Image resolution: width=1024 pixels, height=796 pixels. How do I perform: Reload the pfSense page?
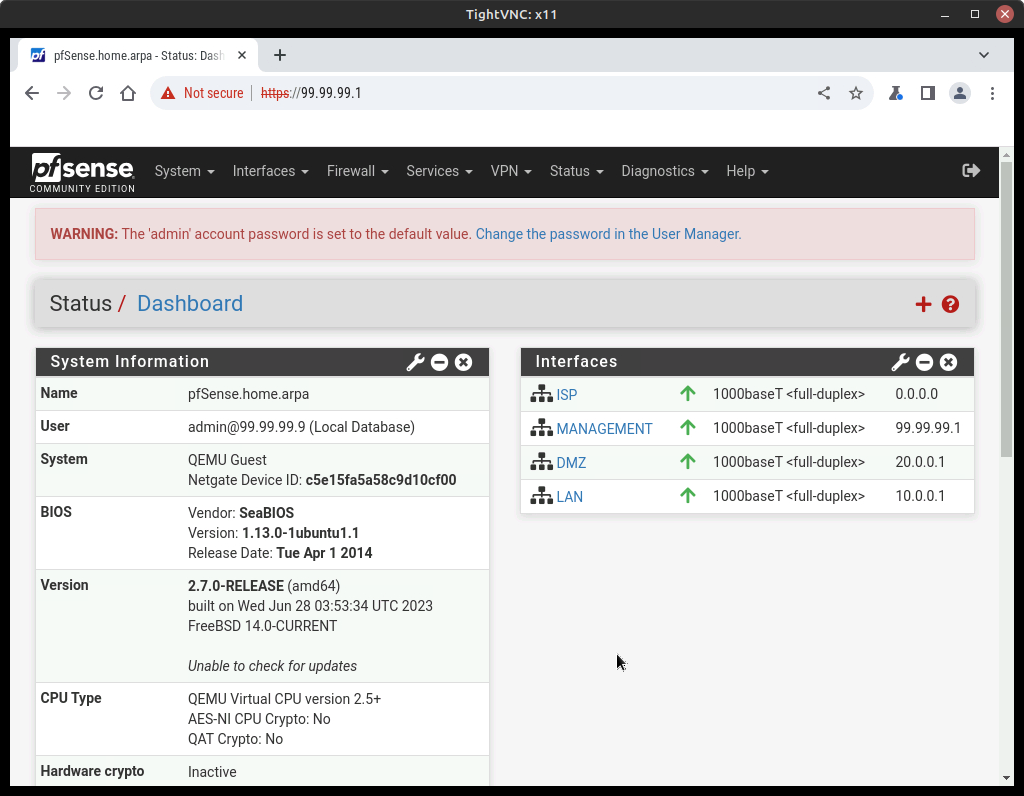pos(96,93)
